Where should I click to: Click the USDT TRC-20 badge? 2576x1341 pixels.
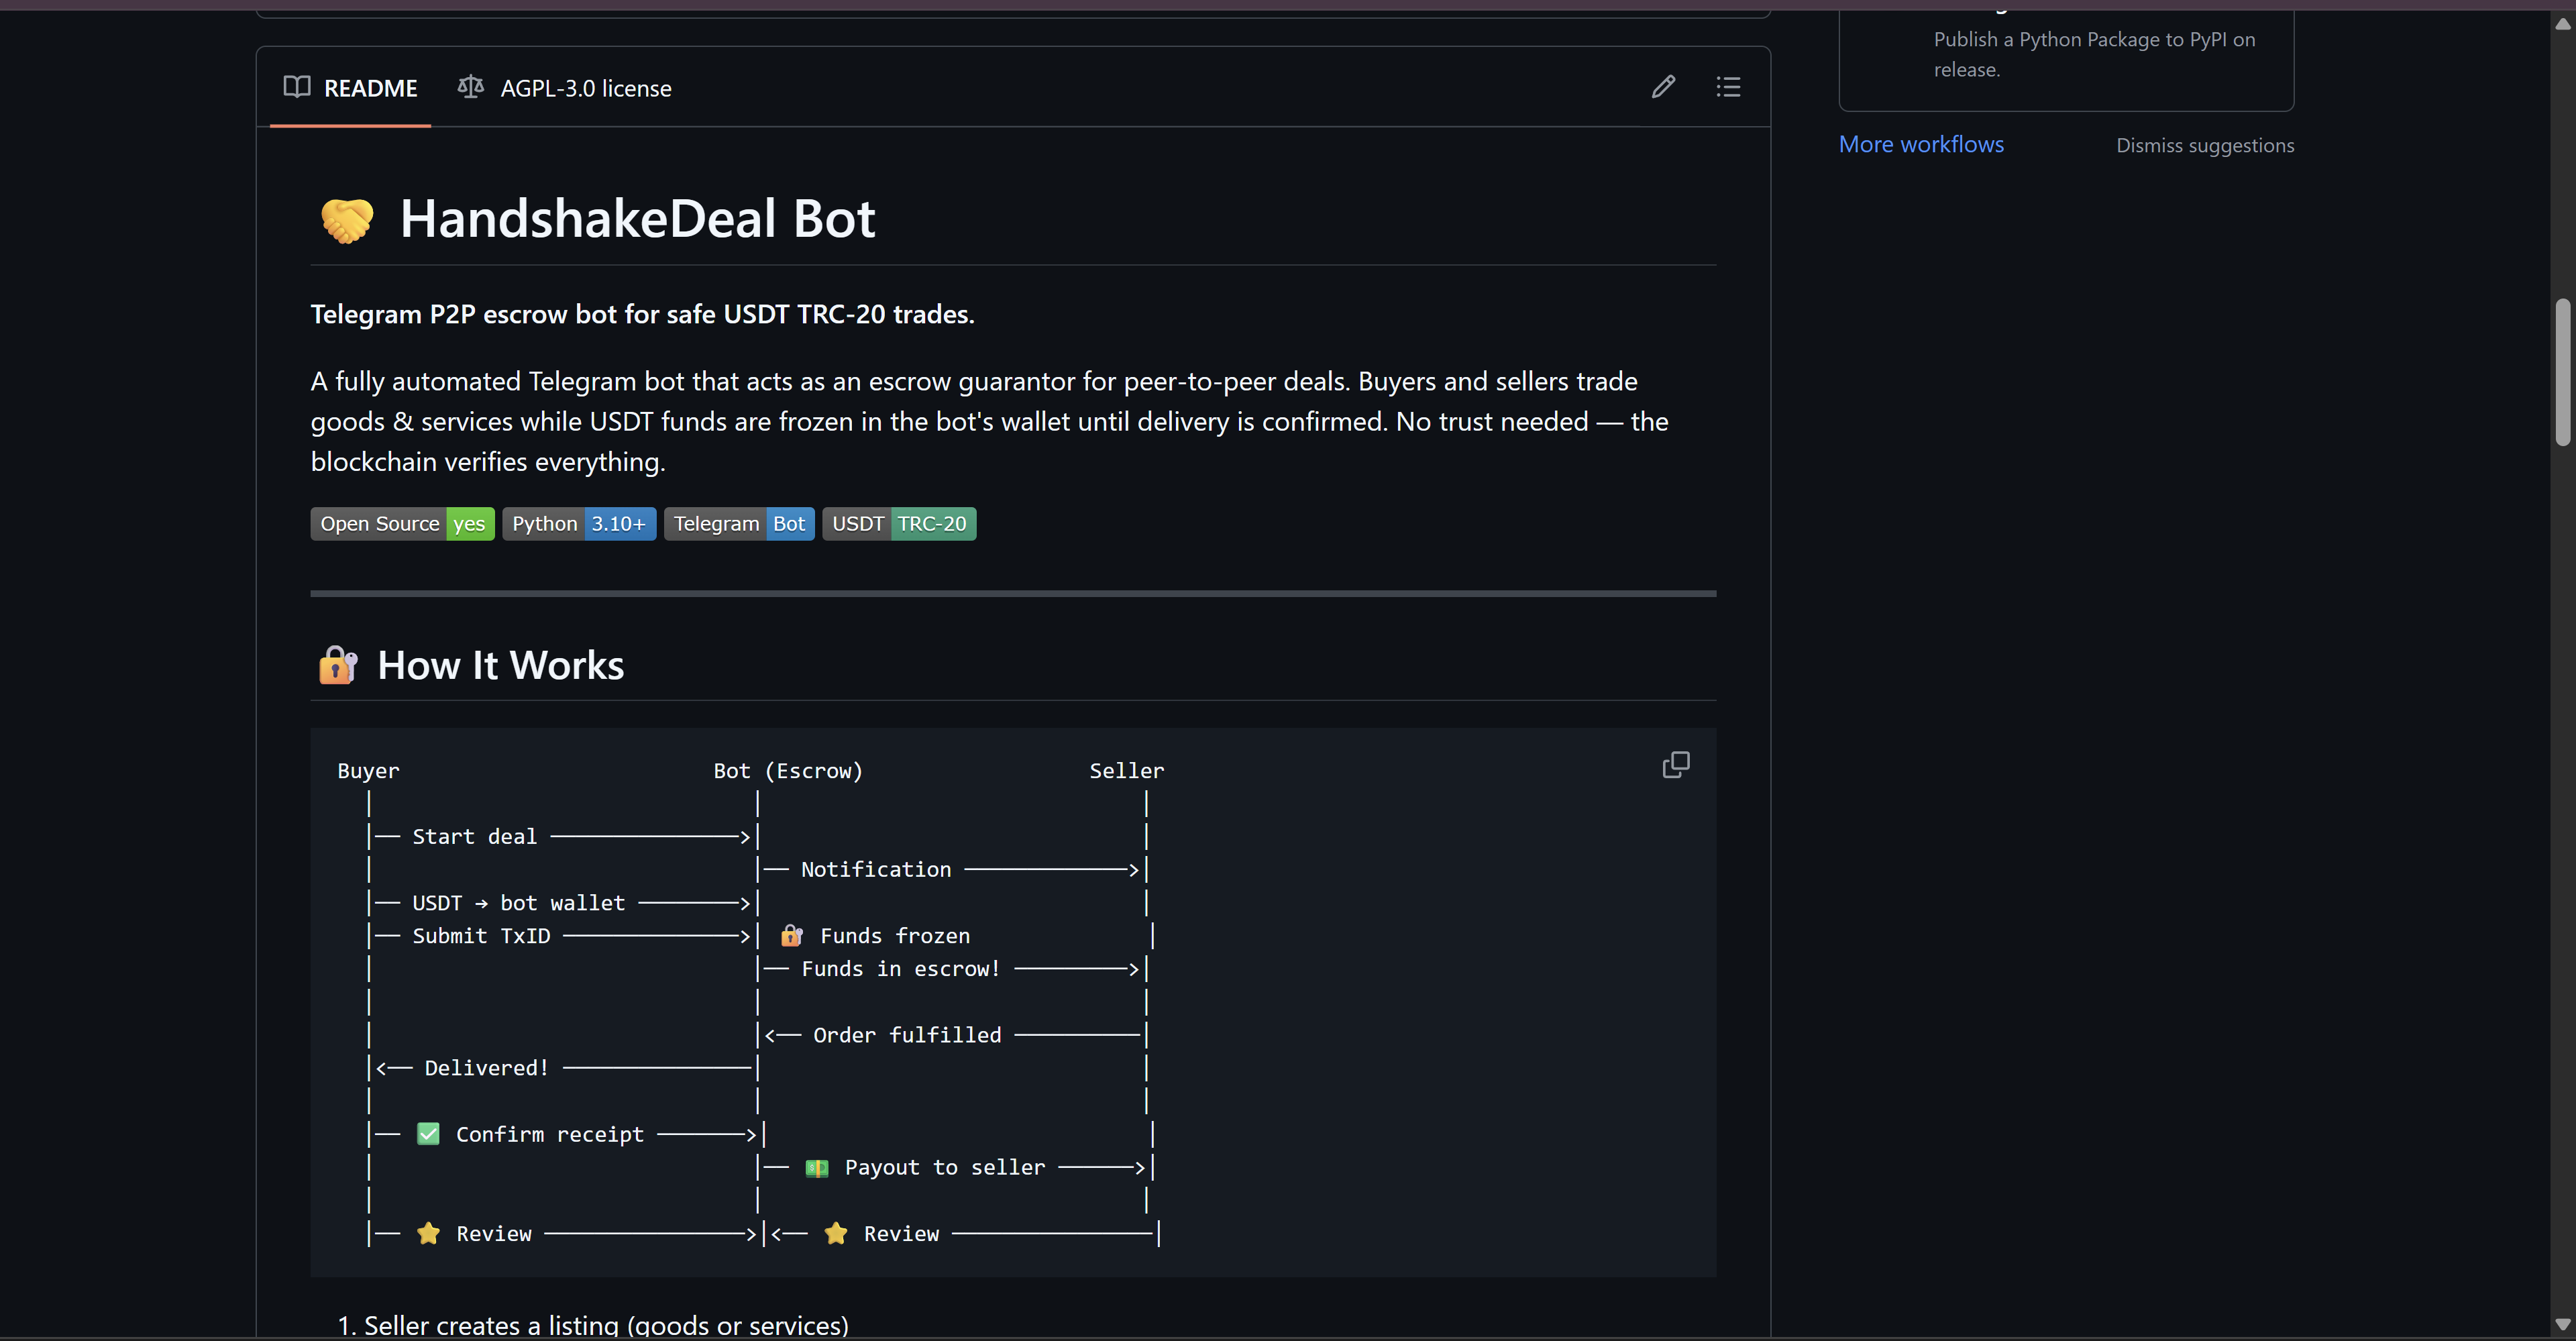click(899, 523)
